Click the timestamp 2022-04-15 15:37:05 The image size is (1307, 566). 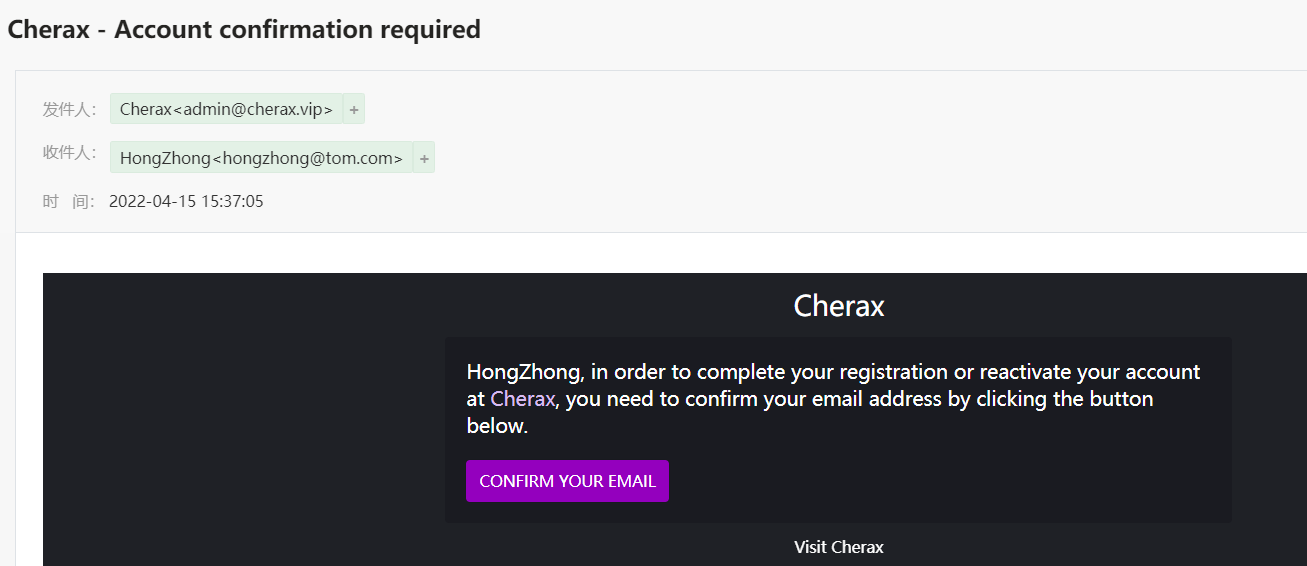click(x=186, y=201)
